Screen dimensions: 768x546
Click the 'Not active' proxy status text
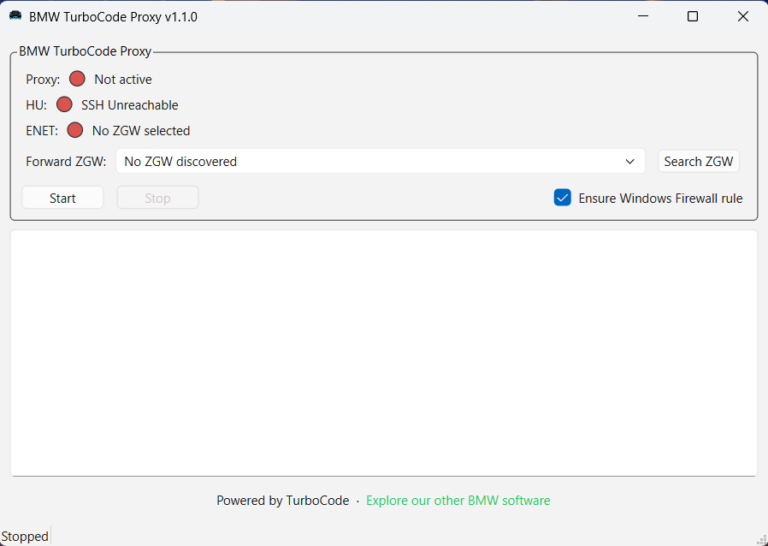point(123,79)
